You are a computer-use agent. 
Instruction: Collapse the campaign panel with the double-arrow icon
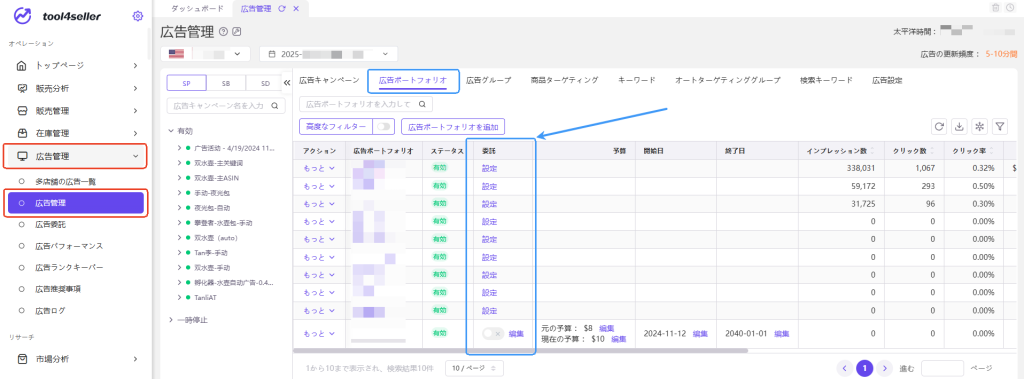[286, 83]
